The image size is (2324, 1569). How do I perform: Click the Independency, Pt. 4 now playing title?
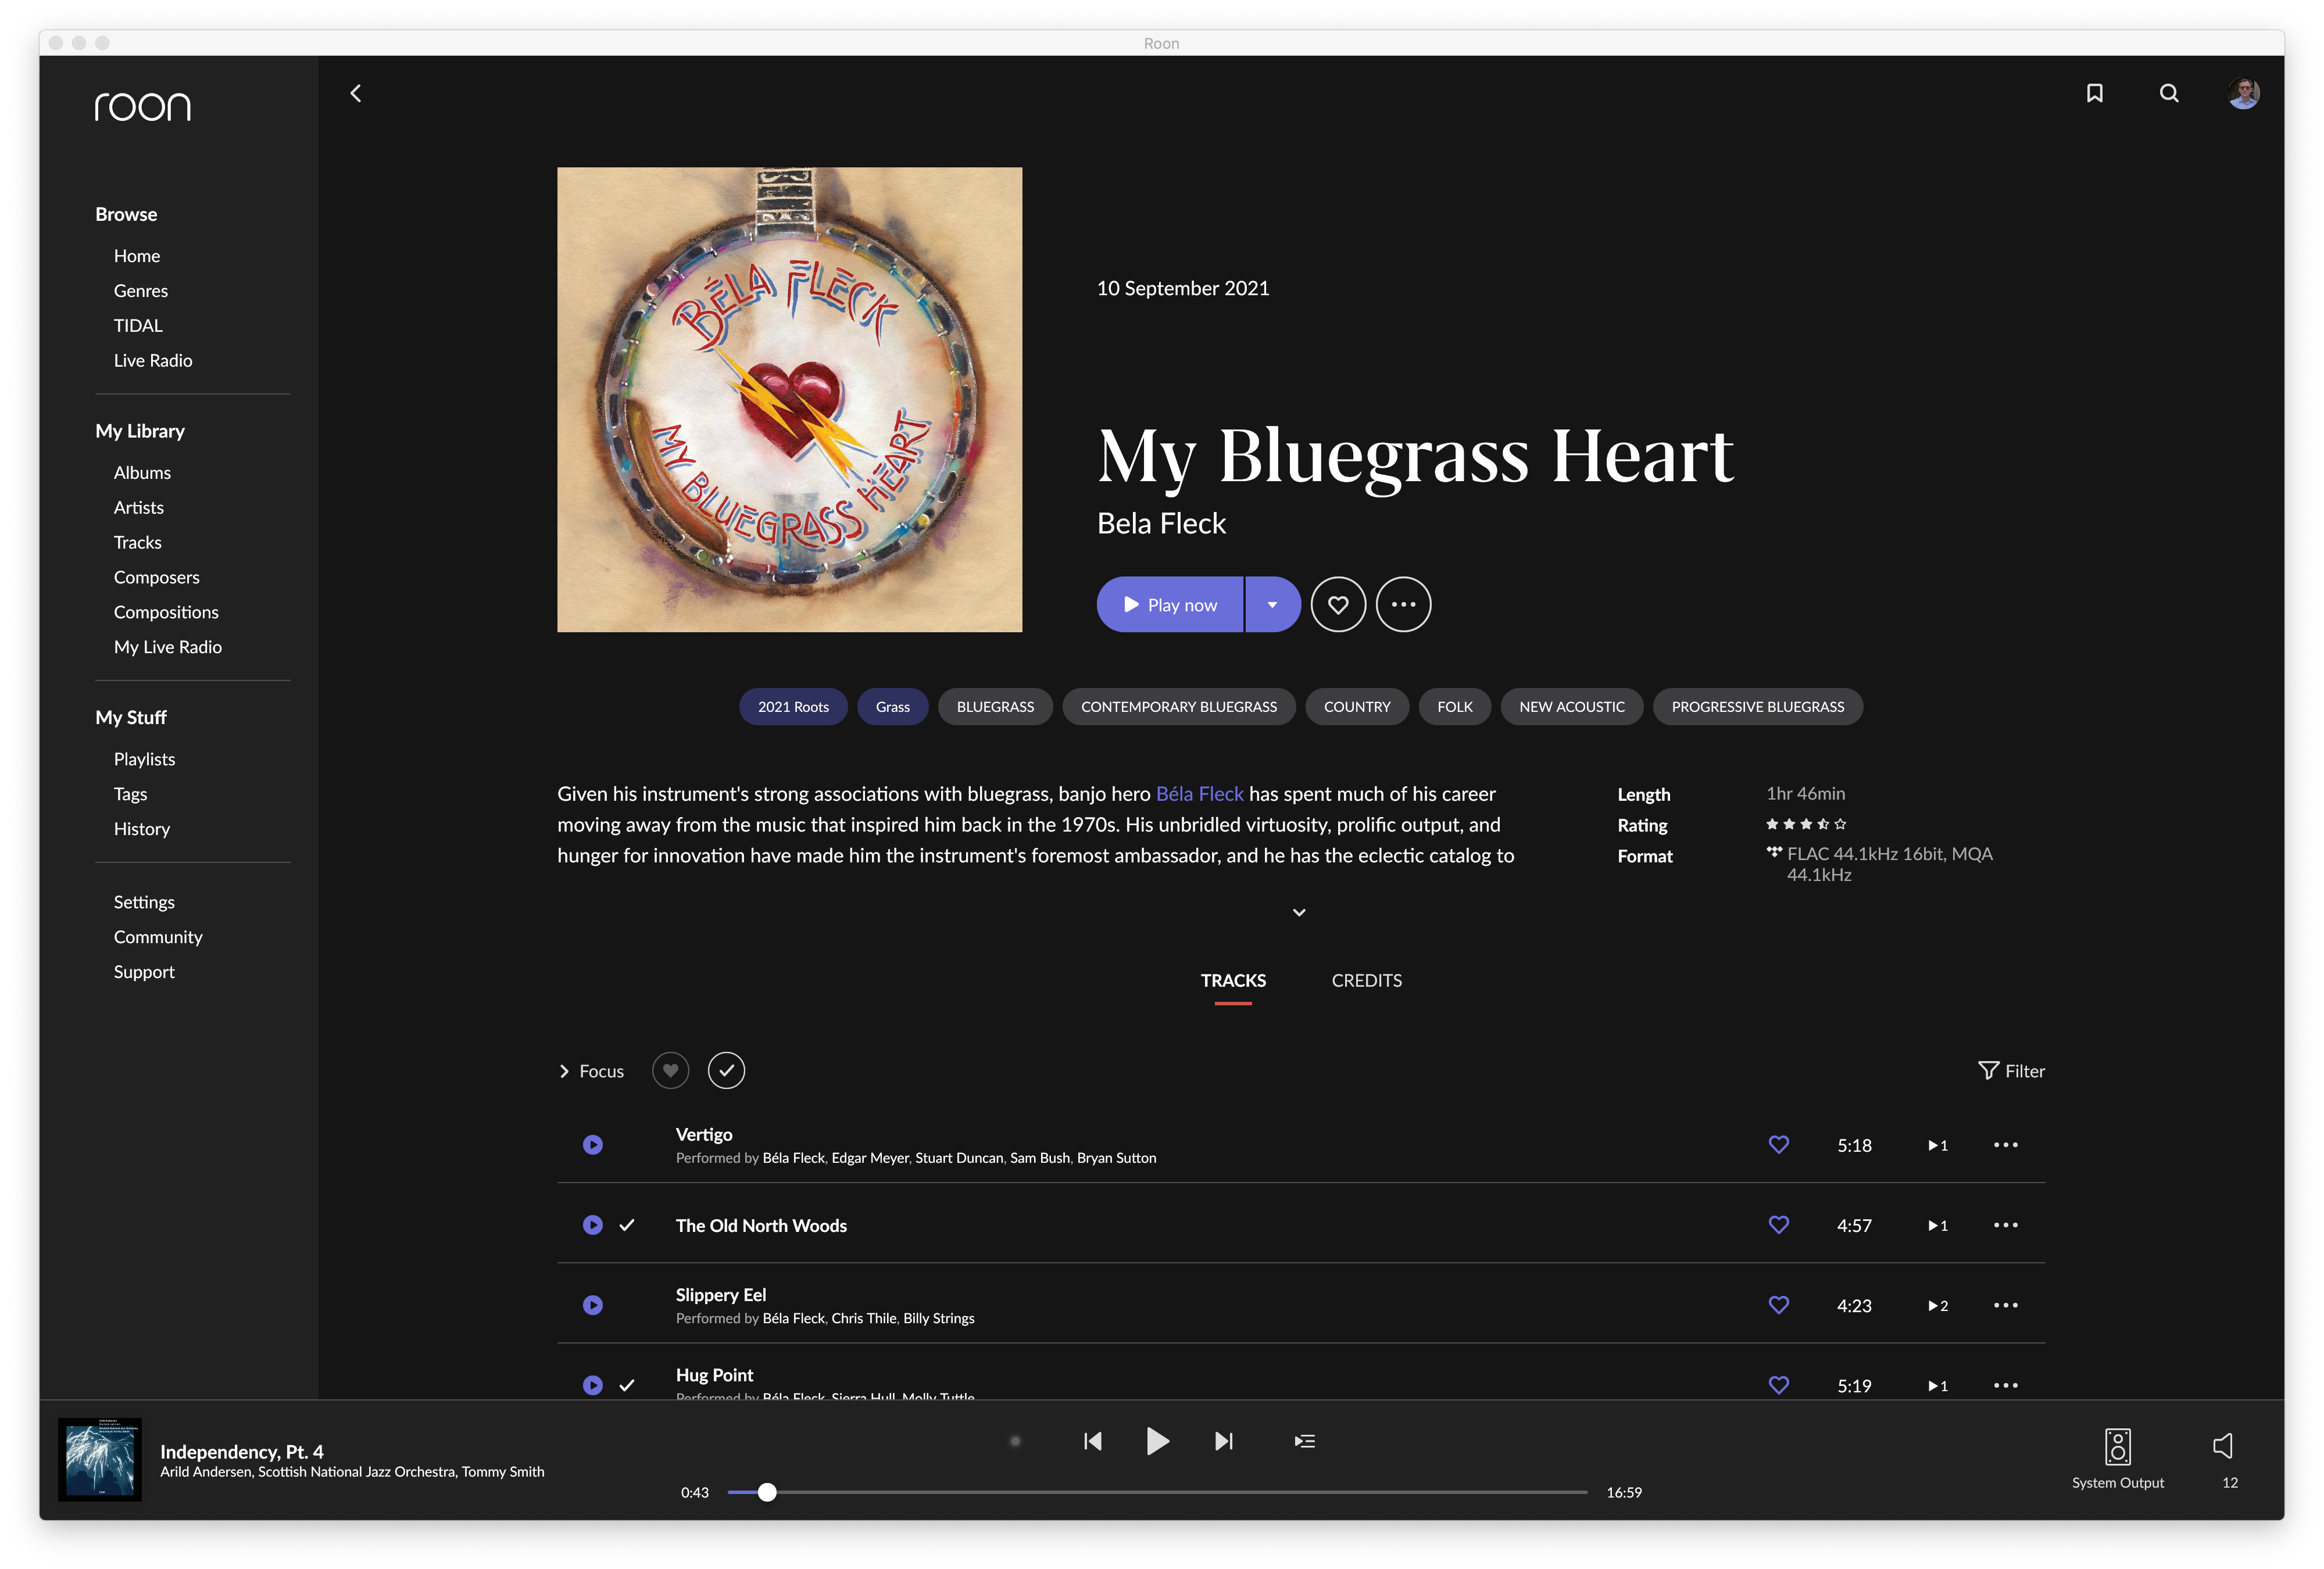coord(241,1451)
